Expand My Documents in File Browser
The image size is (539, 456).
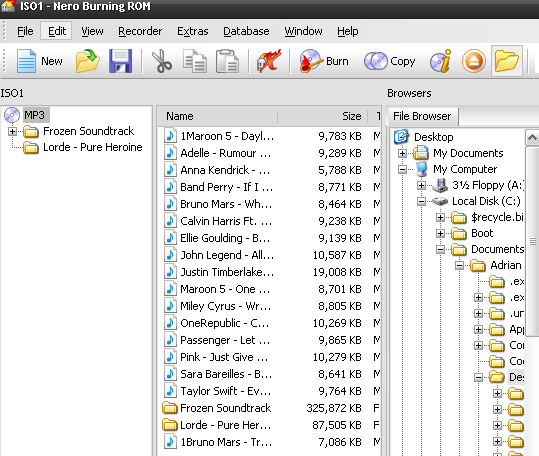[403, 153]
